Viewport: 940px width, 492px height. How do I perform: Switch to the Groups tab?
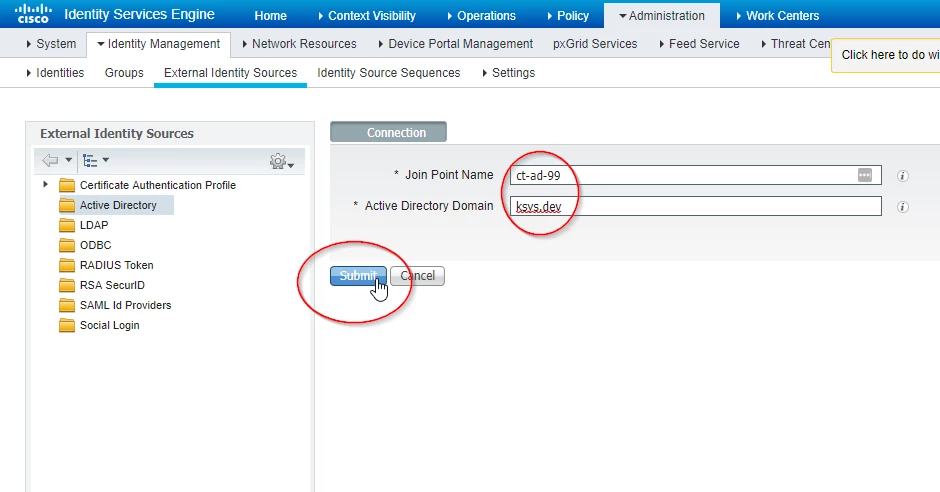click(124, 73)
